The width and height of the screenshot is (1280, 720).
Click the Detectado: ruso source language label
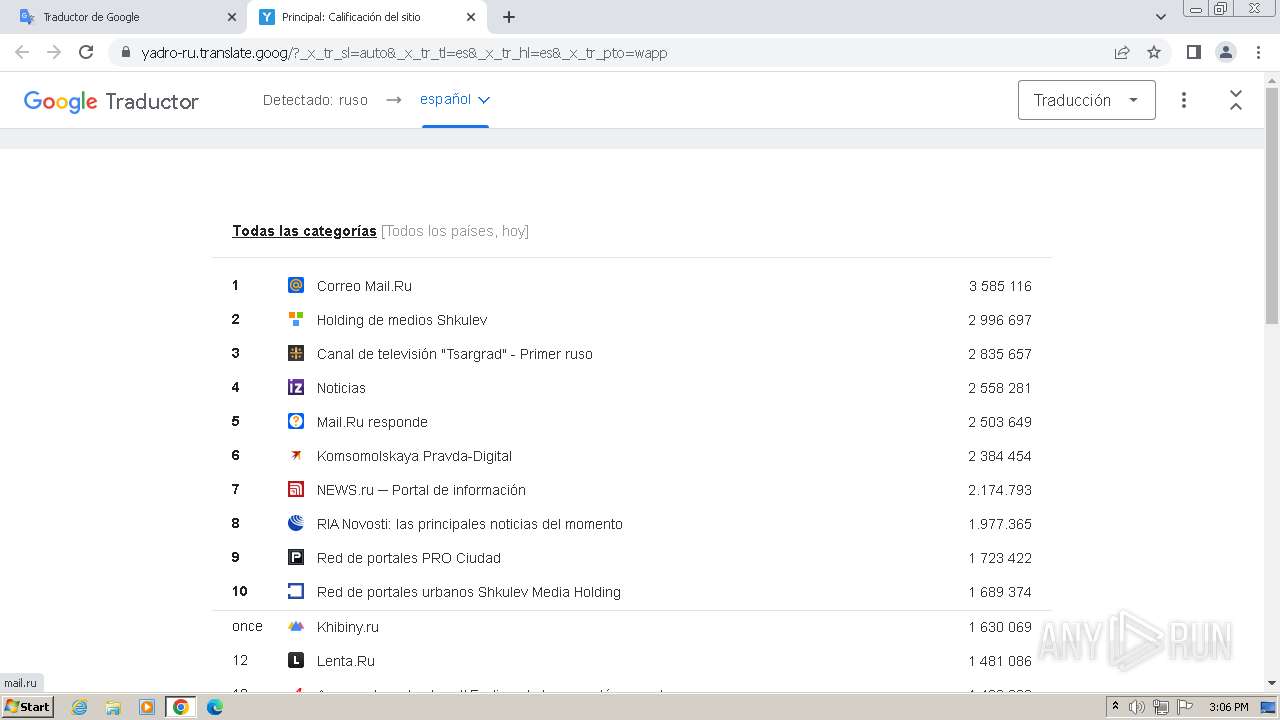click(x=315, y=100)
